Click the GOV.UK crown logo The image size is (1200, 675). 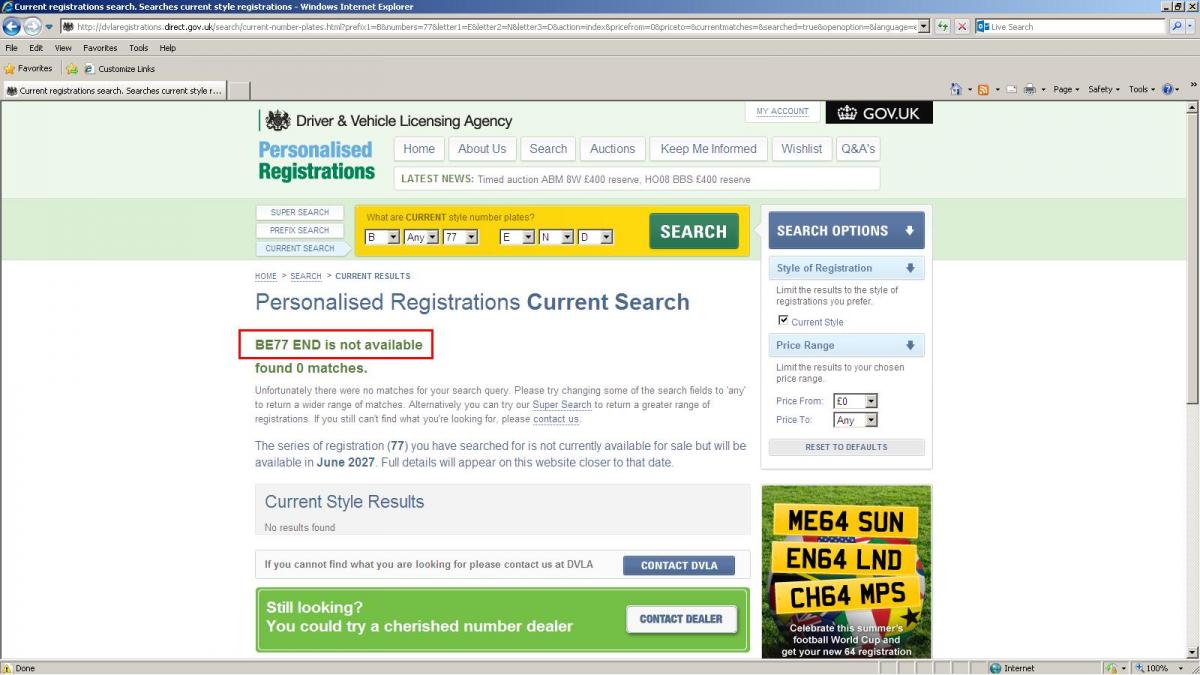(879, 113)
